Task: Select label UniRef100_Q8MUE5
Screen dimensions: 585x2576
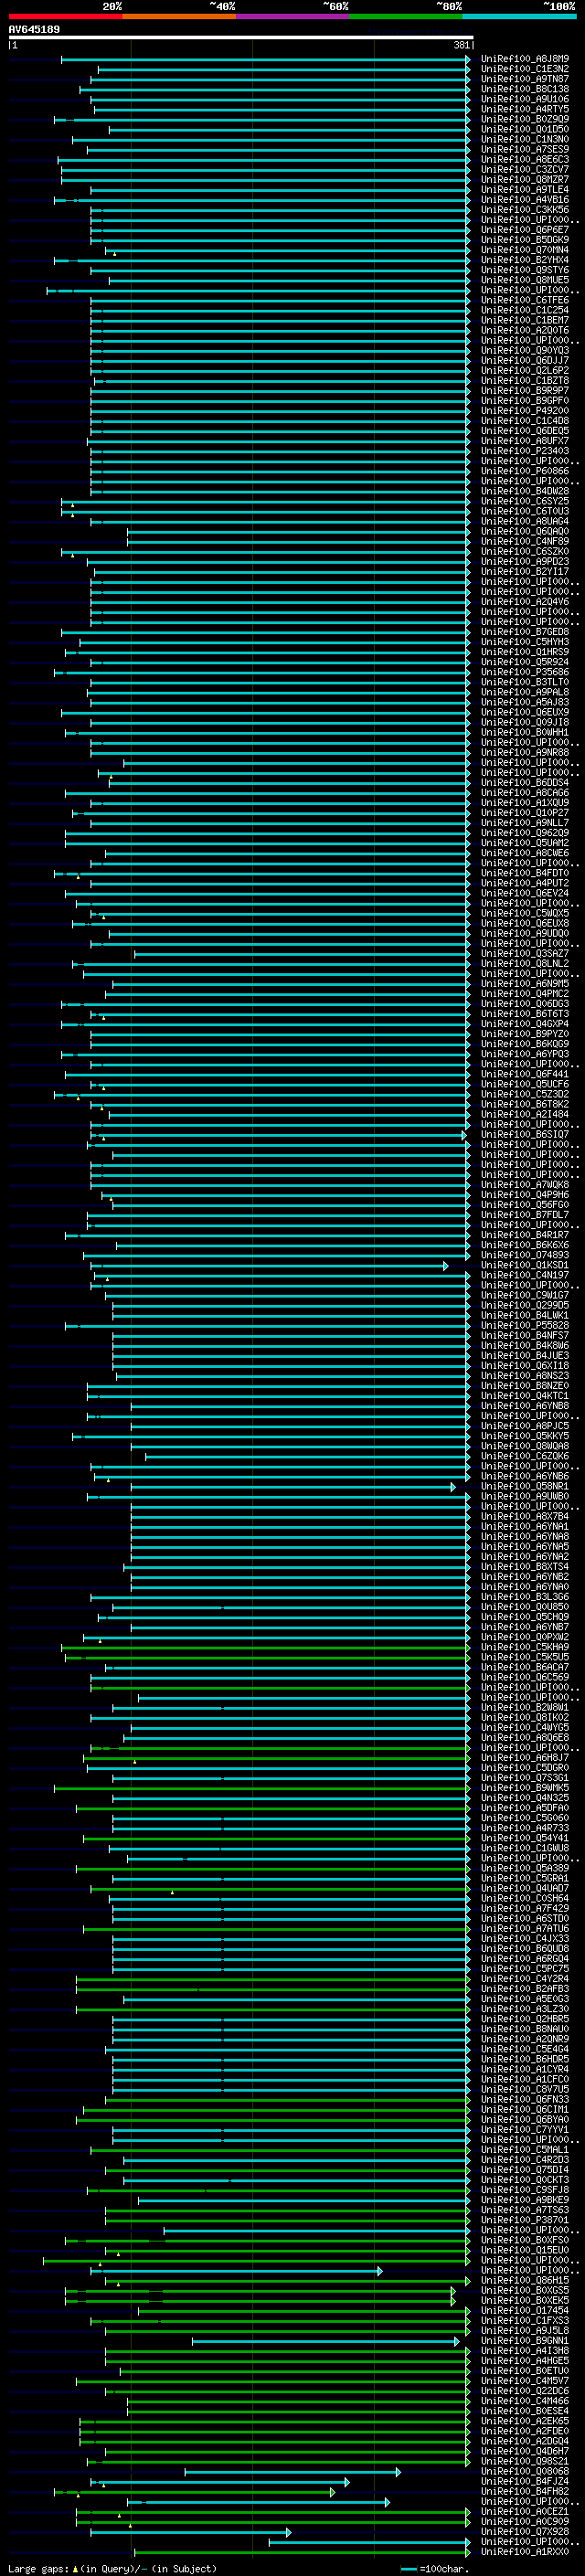Action: (x=524, y=280)
